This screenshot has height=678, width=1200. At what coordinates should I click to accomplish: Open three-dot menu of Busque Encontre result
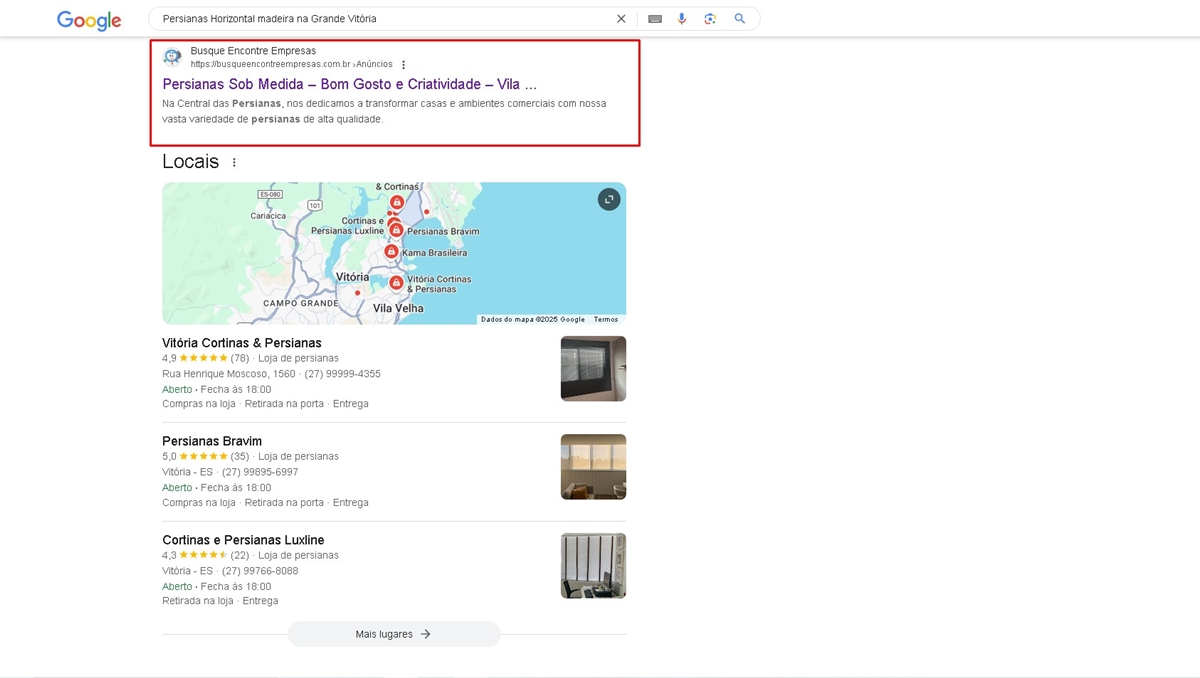404,65
